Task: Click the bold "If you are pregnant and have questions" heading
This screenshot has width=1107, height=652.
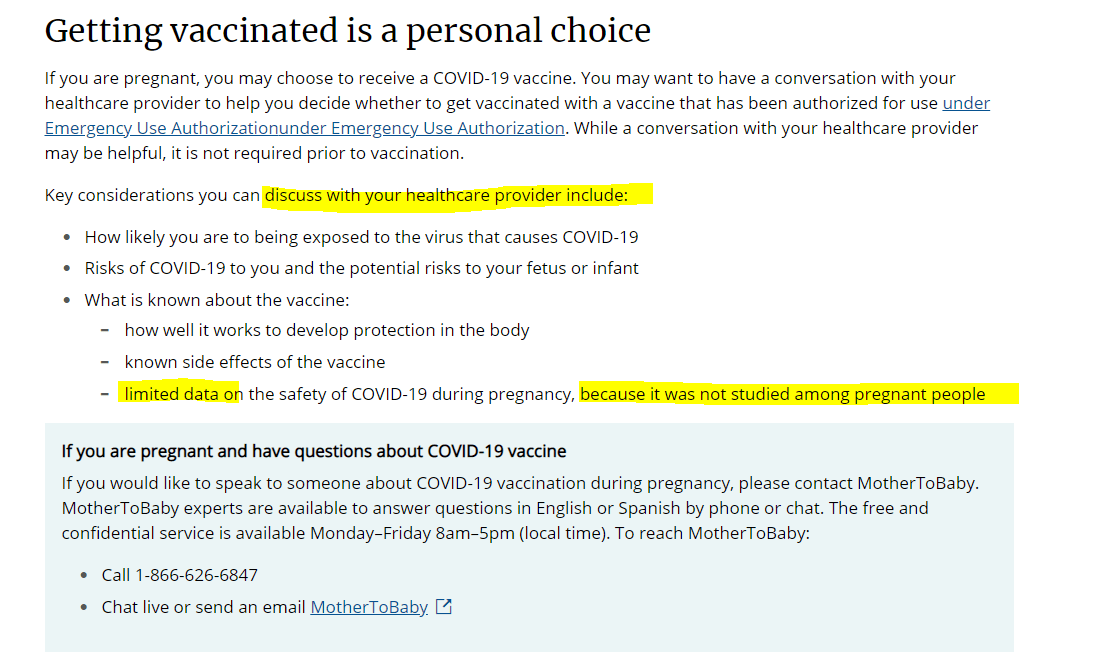Action: (x=314, y=451)
